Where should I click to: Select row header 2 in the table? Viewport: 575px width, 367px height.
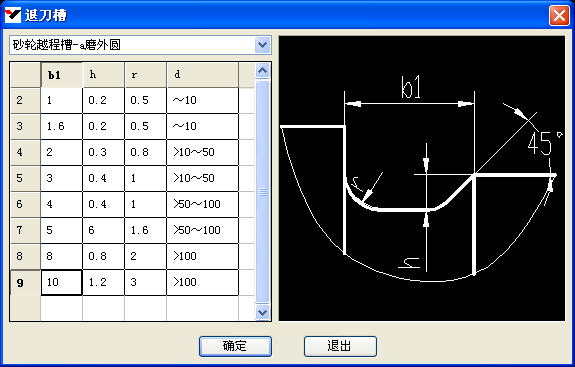[x=25, y=100]
